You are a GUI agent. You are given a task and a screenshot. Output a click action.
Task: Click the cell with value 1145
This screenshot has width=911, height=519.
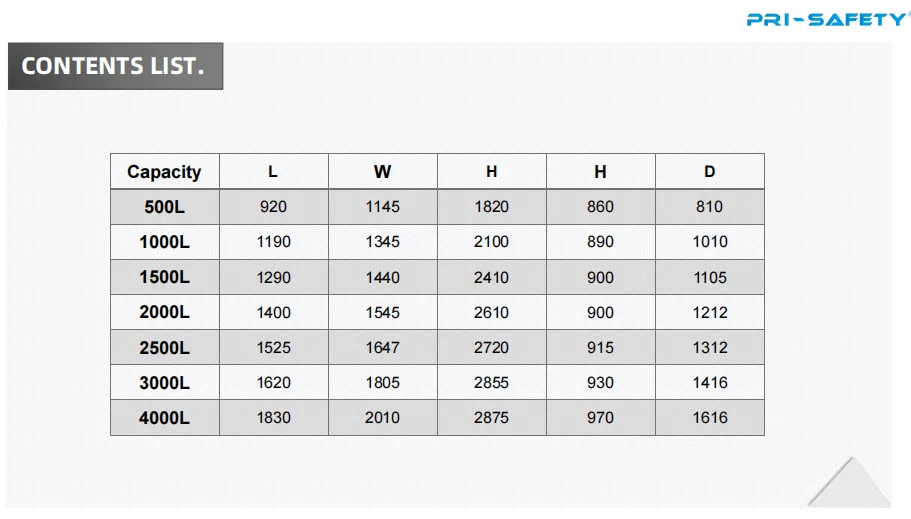382,207
